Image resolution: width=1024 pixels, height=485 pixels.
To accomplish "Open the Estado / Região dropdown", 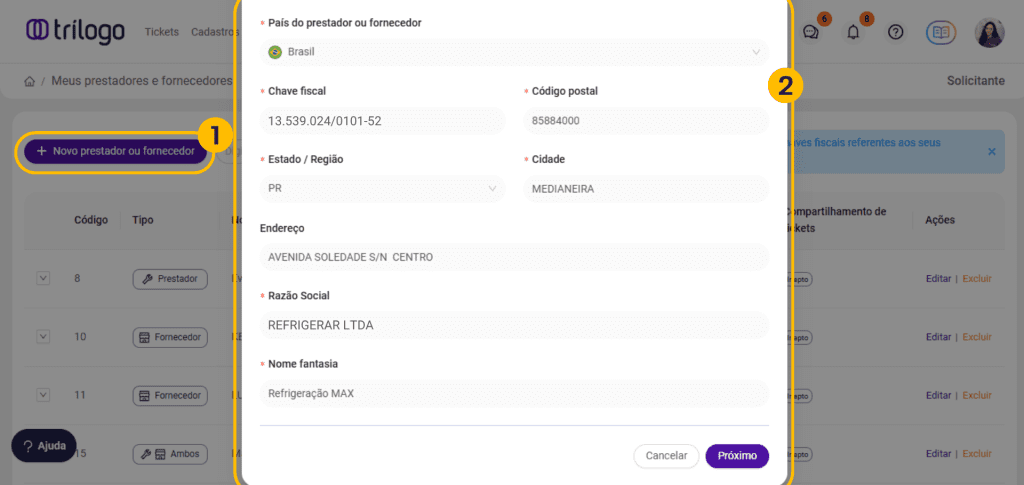I will (383, 188).
